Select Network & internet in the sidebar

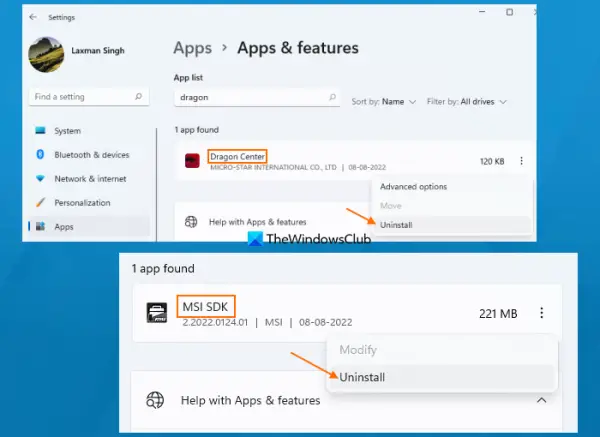coord(91,179)
